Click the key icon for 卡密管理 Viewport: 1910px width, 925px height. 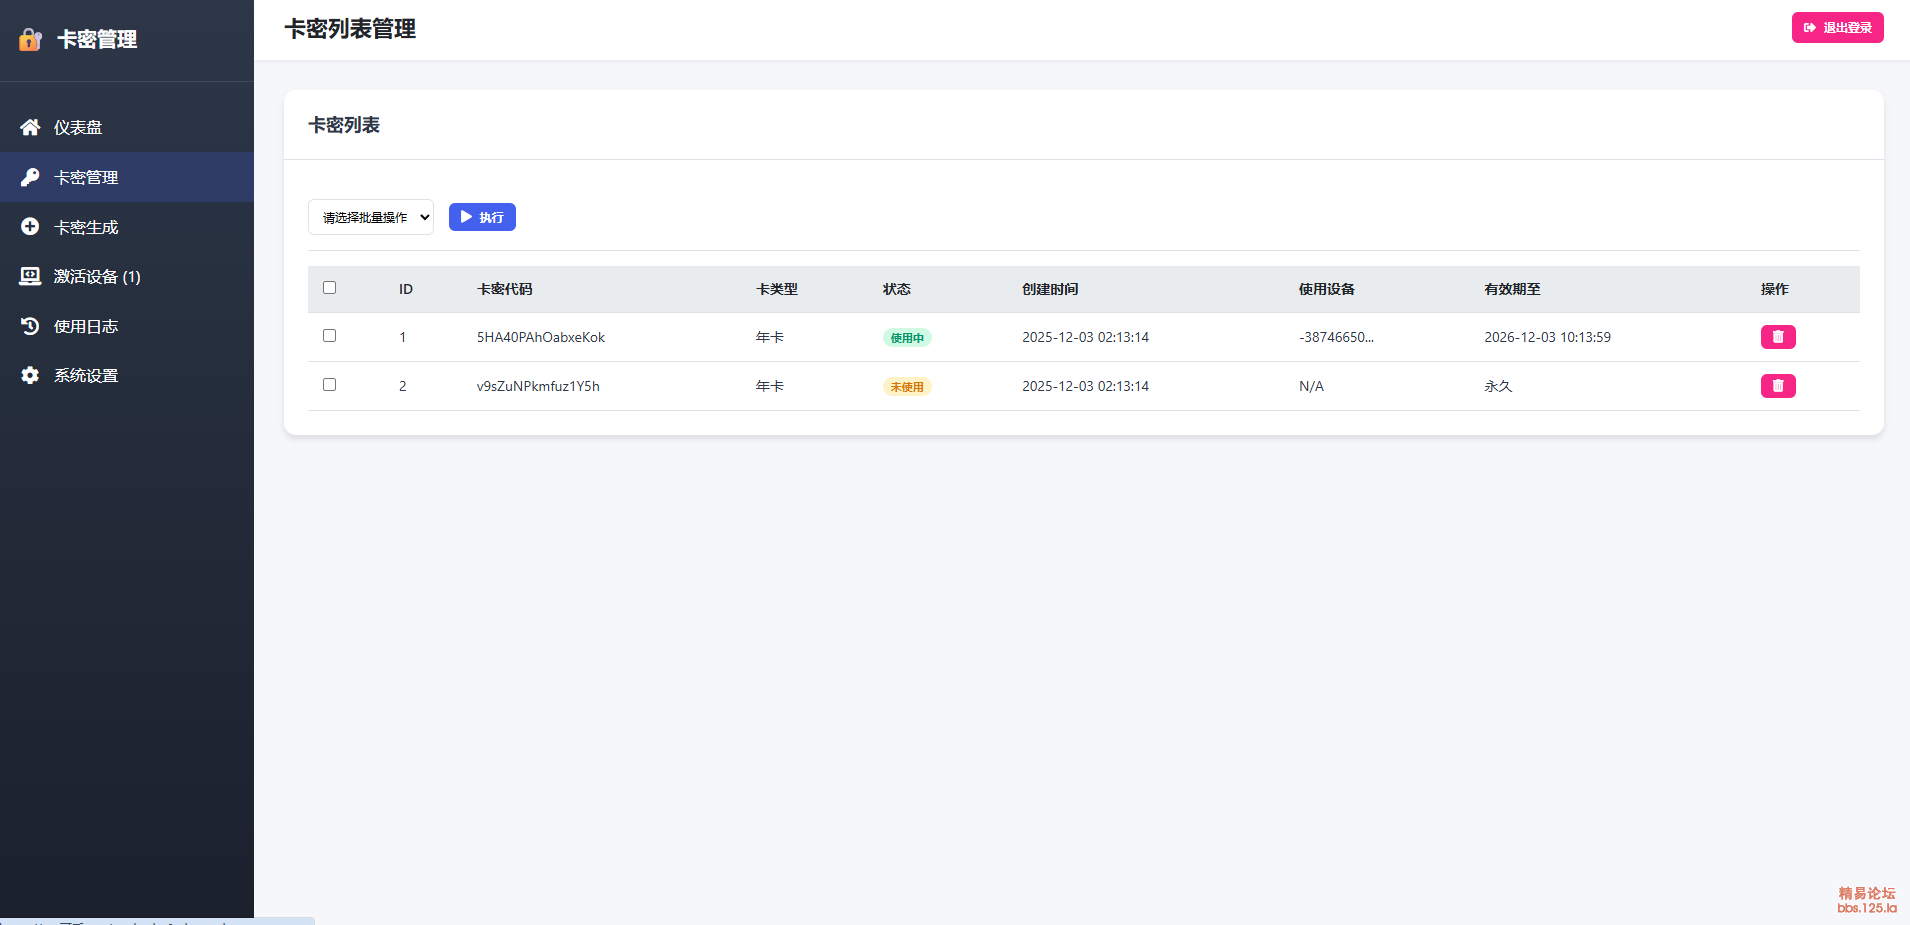point(30,177)
